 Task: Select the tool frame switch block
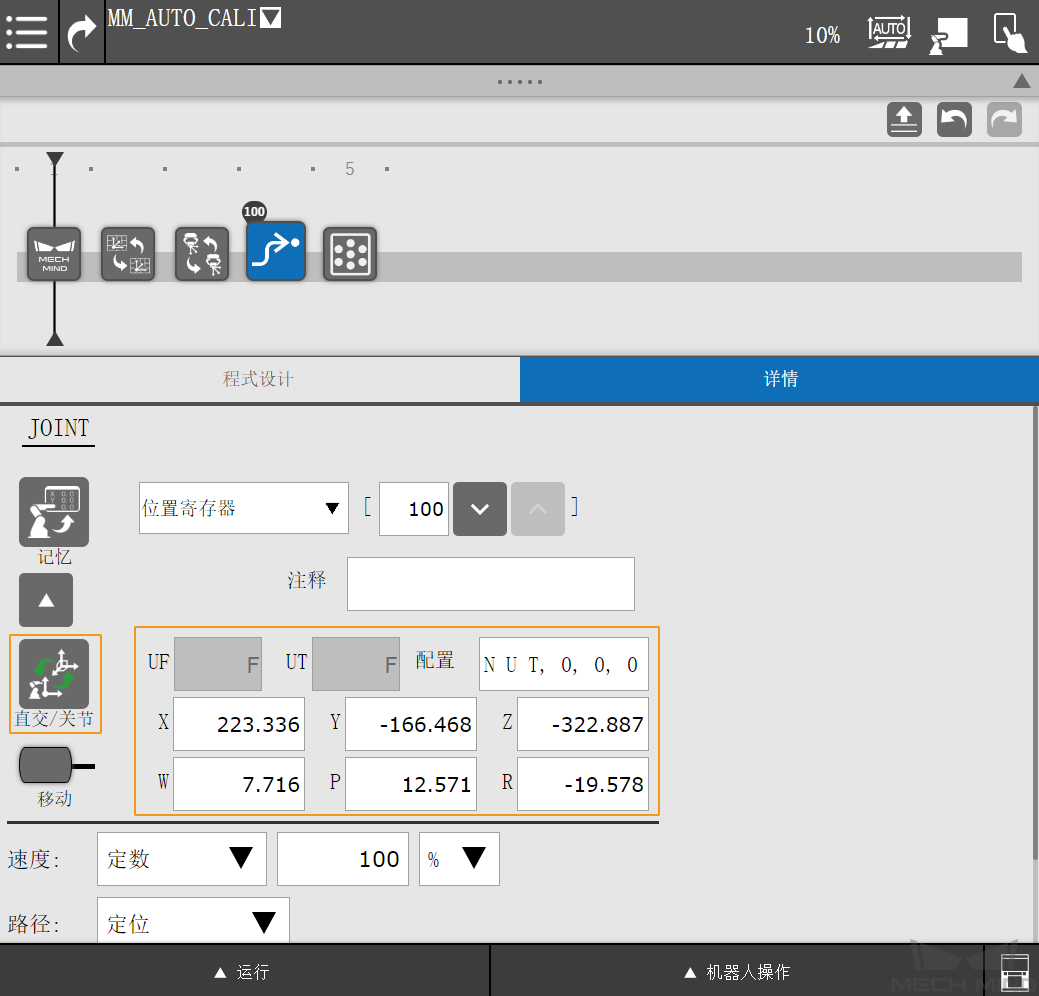point(202,254)
